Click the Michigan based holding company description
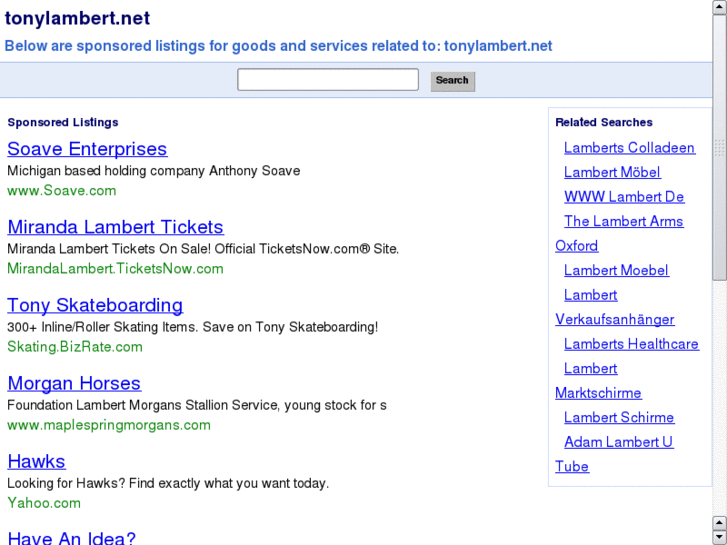The width and height of the screenshot is (727, 545). [153, 171]
